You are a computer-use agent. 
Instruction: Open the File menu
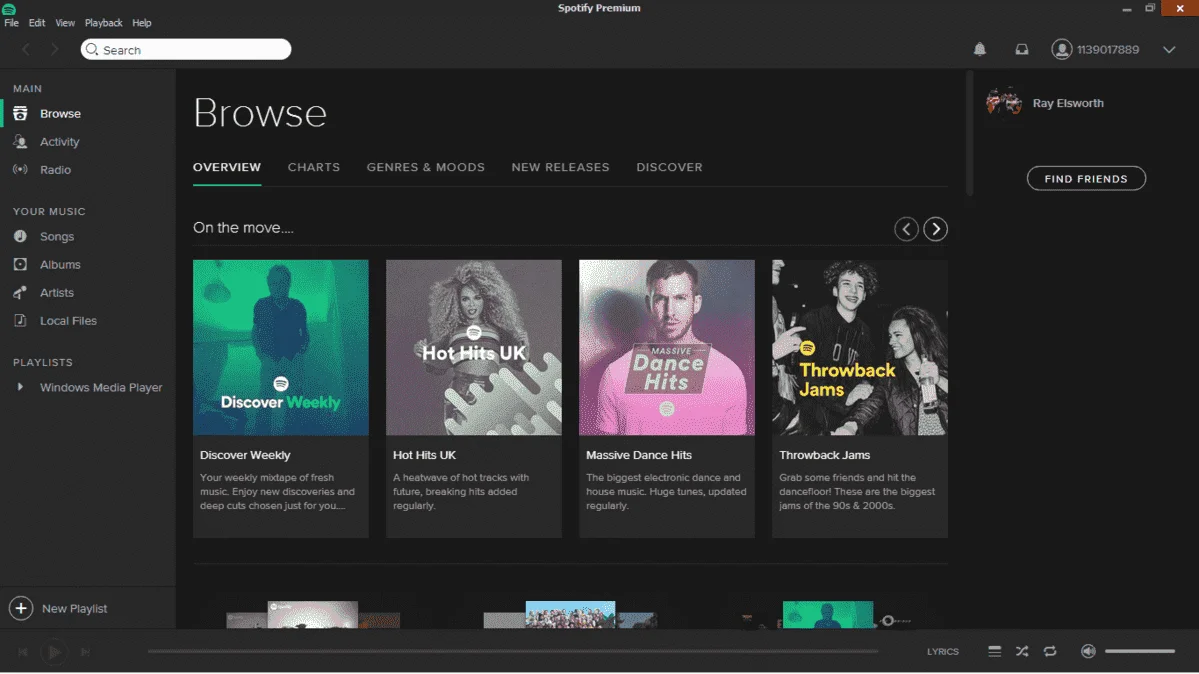pos(11,23)
